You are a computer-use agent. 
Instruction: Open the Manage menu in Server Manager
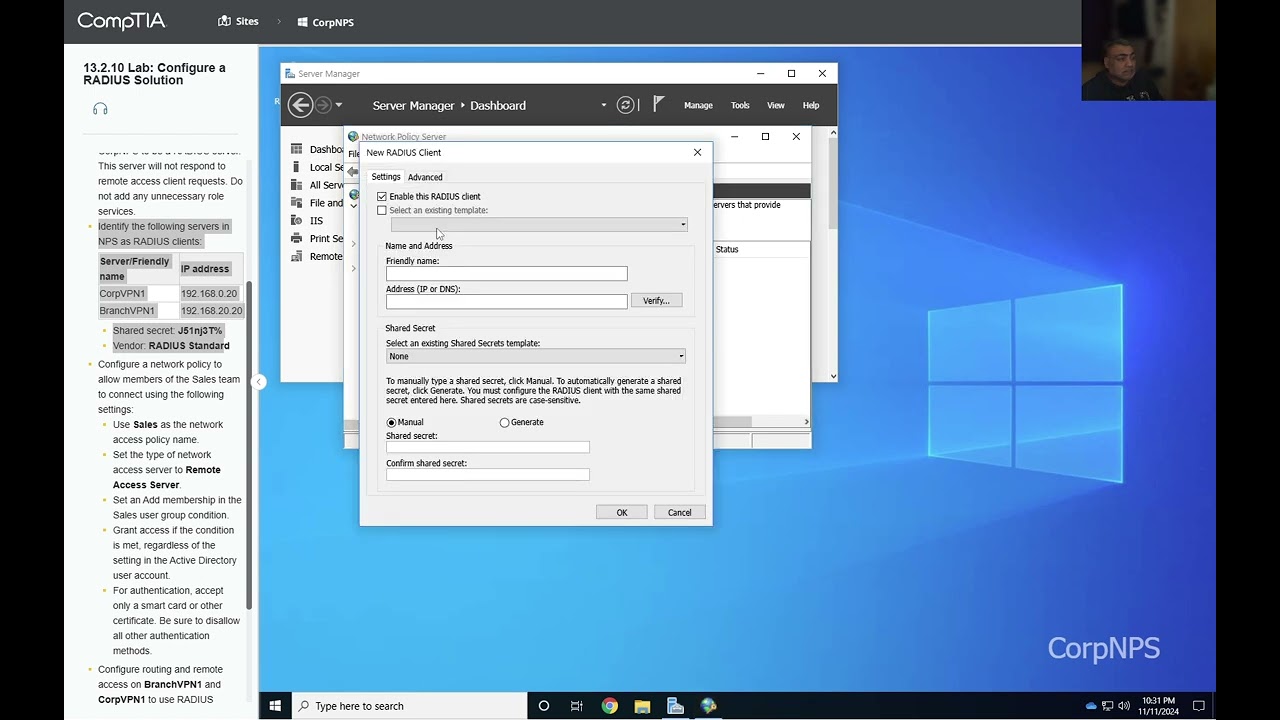698,105
